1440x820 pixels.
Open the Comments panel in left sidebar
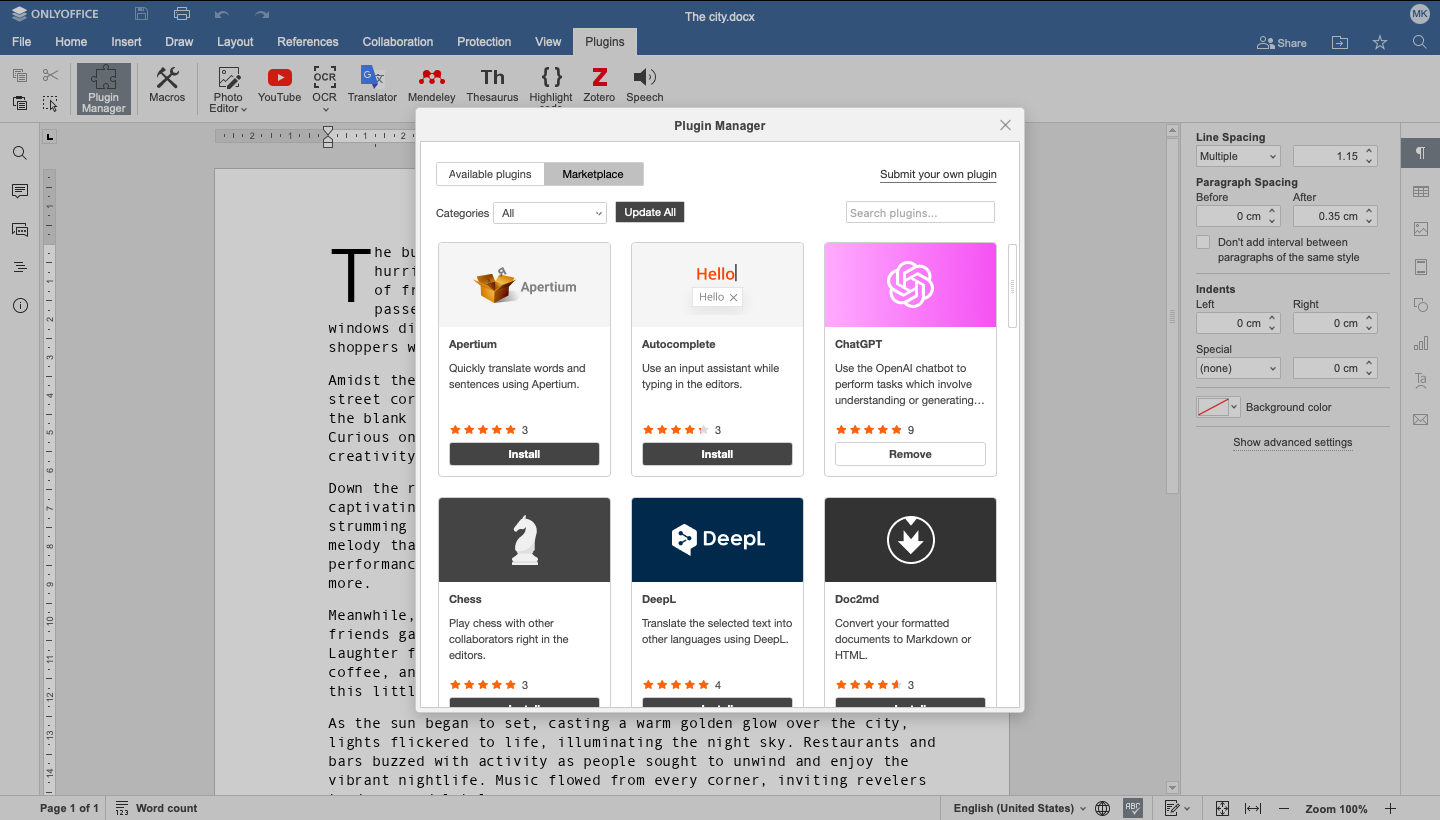click(20, 191)
